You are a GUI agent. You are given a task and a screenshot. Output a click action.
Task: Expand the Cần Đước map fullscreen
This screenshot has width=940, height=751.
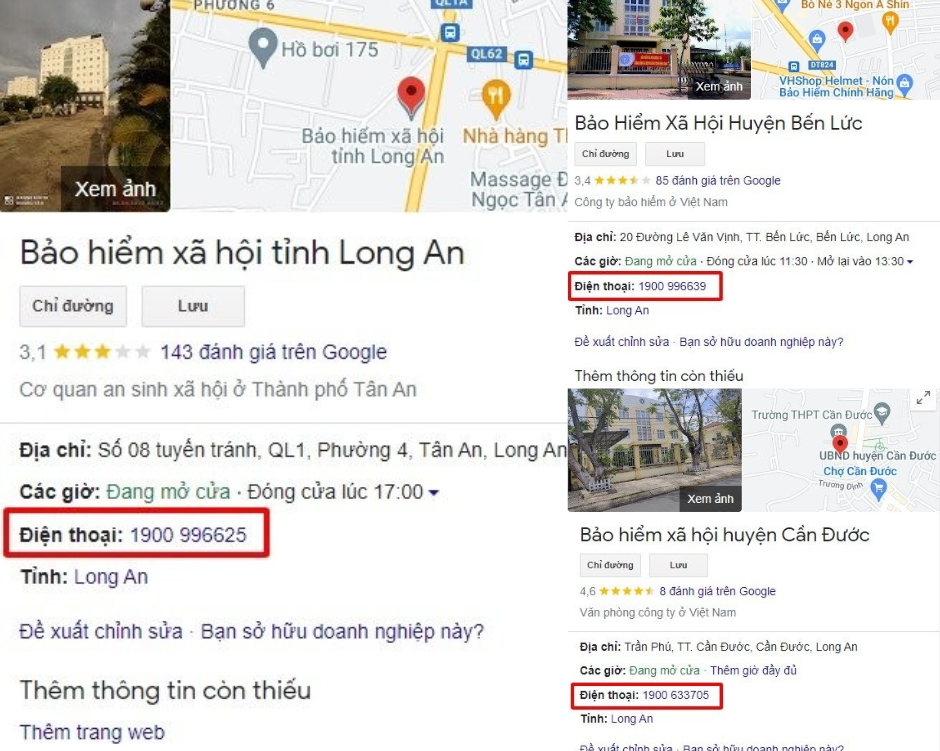(923, 398)
